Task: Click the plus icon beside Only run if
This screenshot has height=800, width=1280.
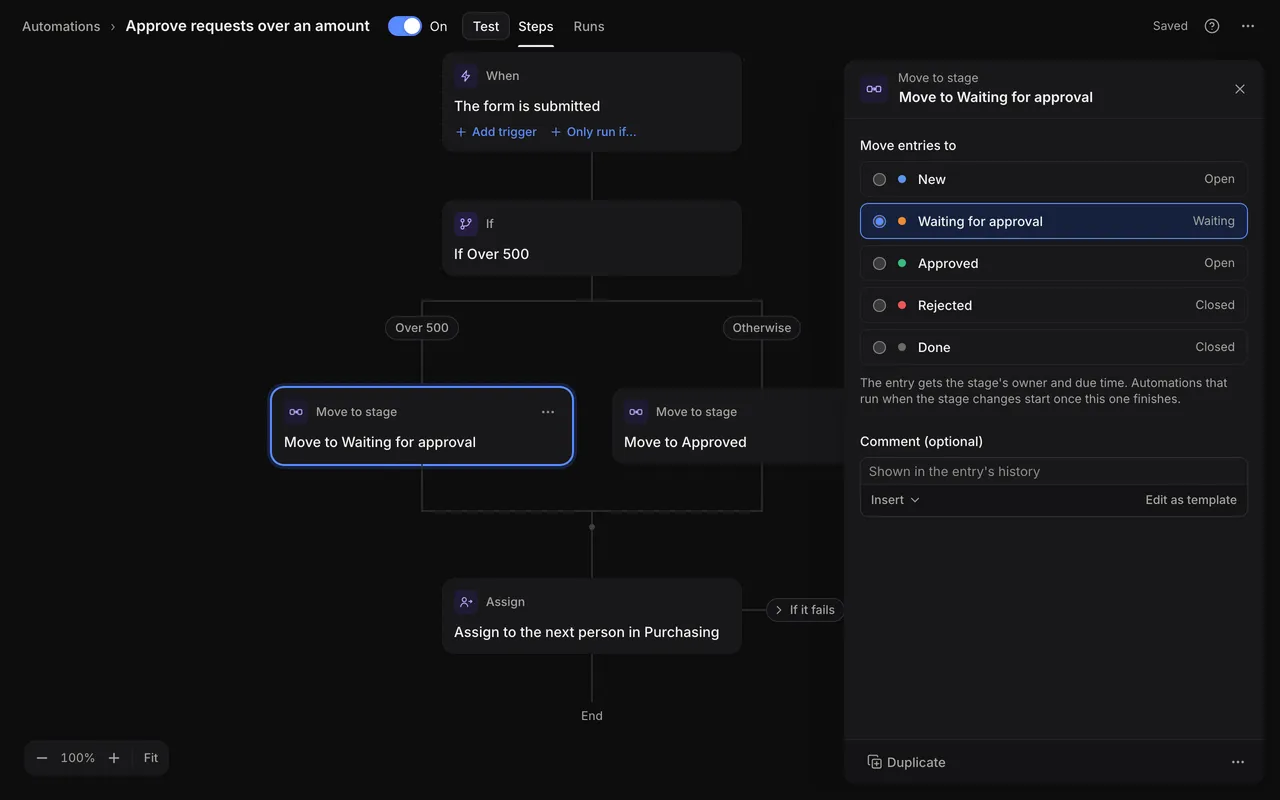Action: point(556,132)
